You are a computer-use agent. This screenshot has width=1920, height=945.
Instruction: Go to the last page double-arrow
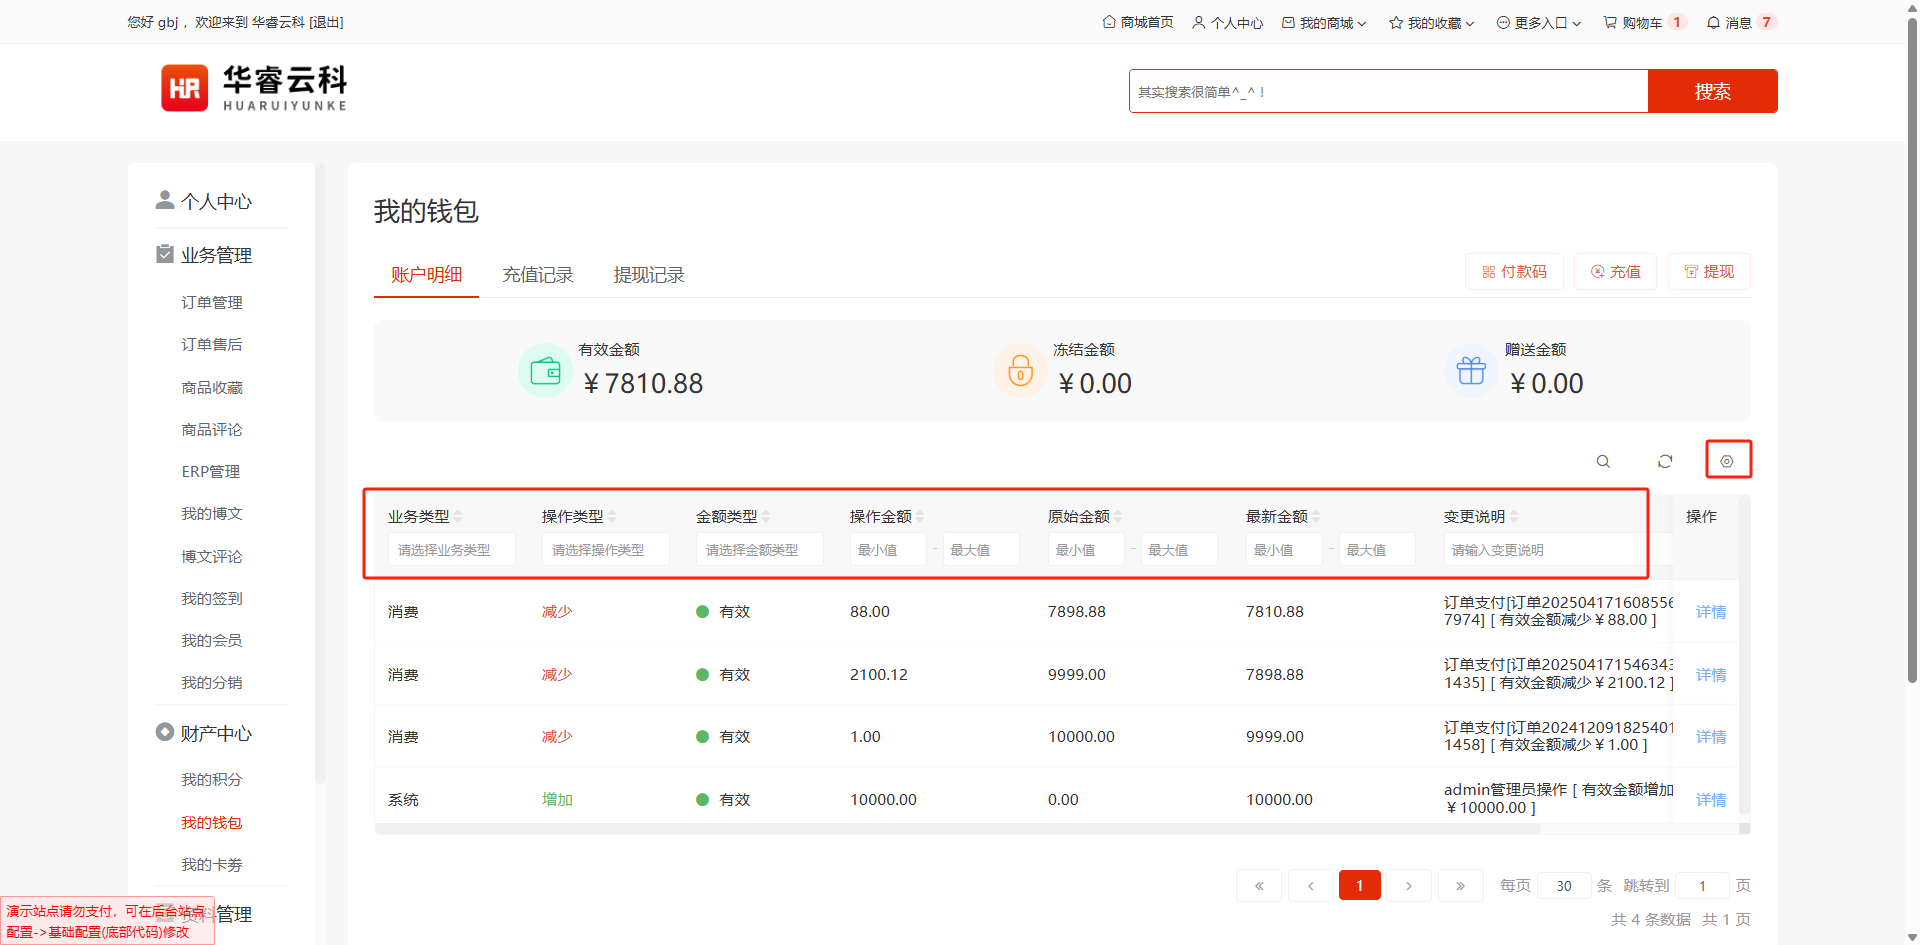1460,886
